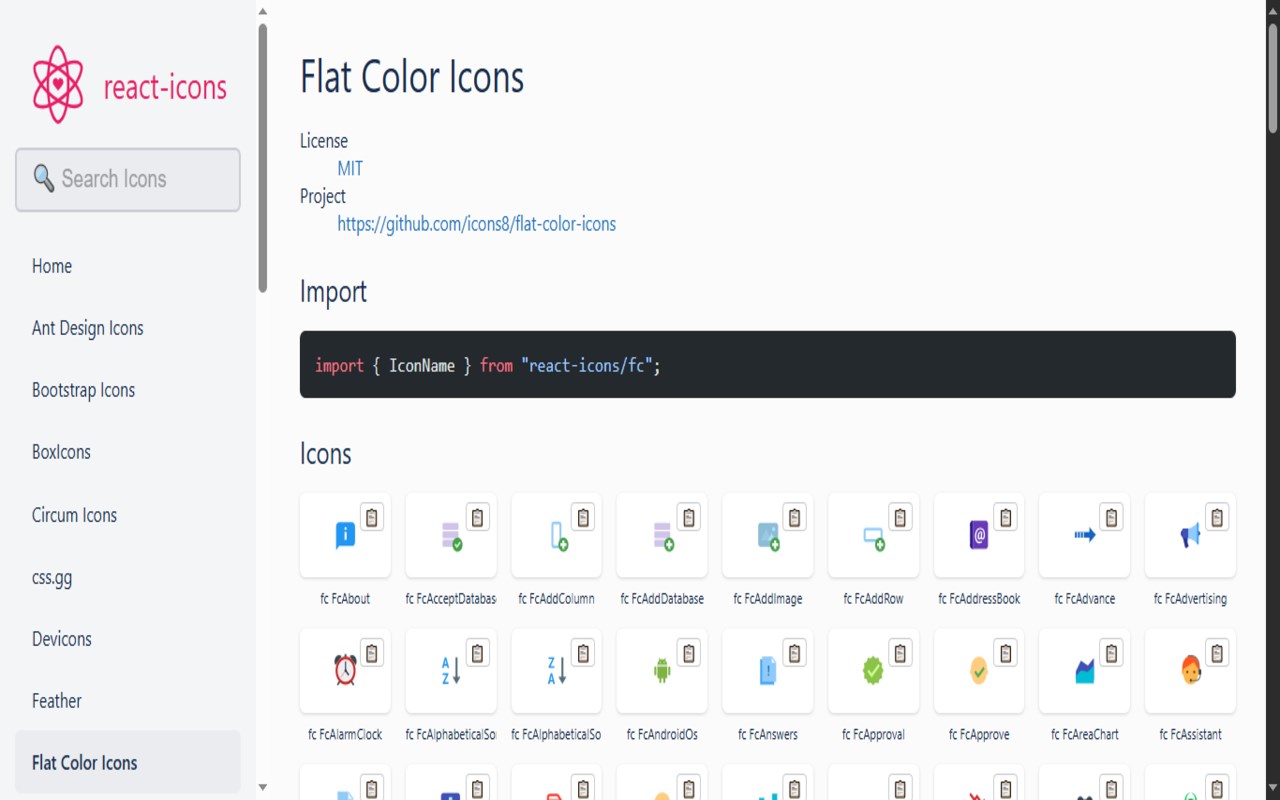
Task: Click the FcAndroidOs robot icon
Action: pos(661,670)
